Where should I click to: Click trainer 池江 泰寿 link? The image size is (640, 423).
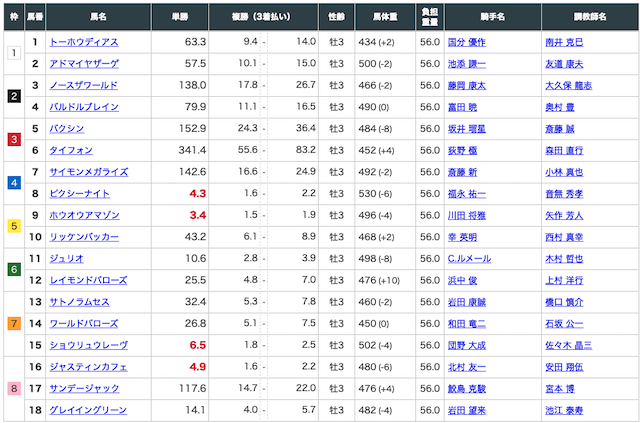click(564, 410)
